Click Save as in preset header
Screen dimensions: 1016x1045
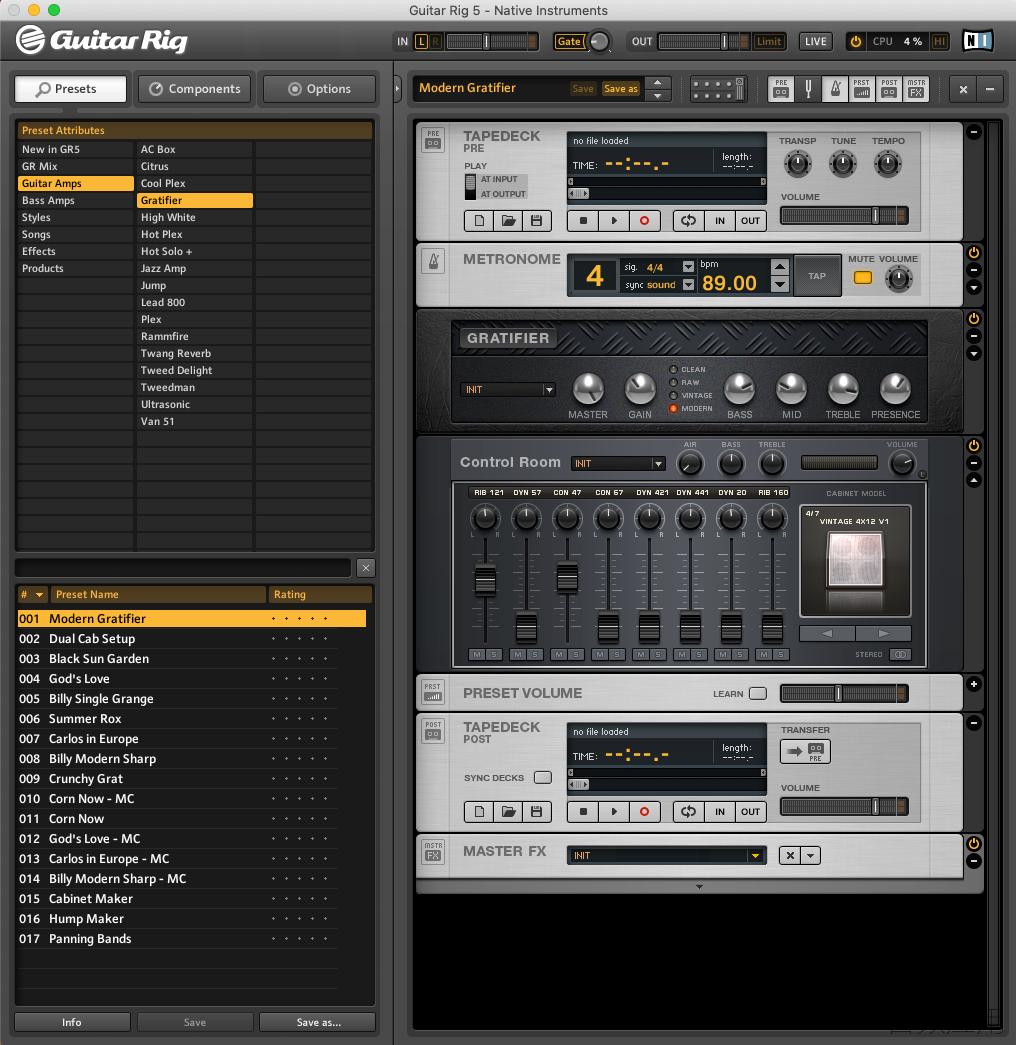[621, 89]
